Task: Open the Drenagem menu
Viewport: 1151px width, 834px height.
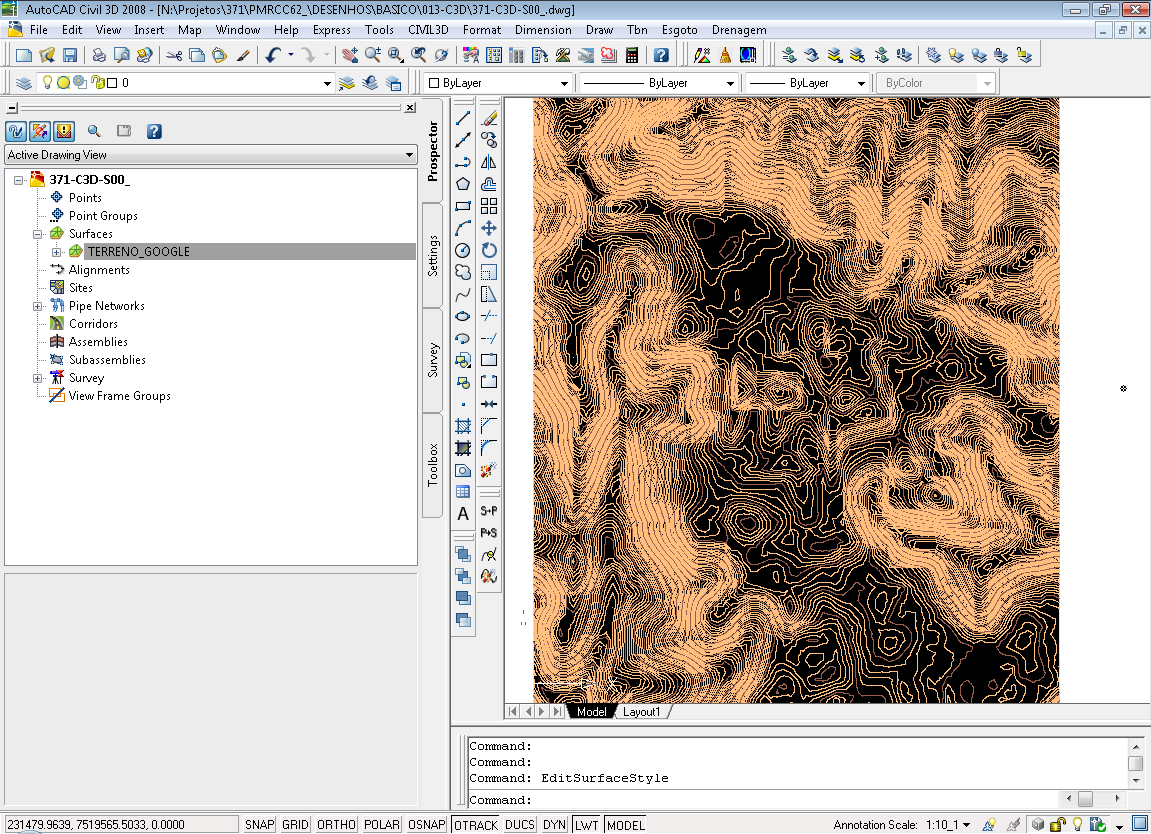Action: [x=738, y=30]
